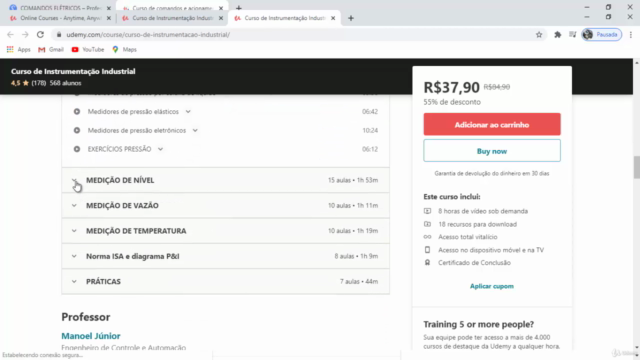
Task: Click the '15 aulas • 1h 53m' duration text
Action: click(353, 180)
